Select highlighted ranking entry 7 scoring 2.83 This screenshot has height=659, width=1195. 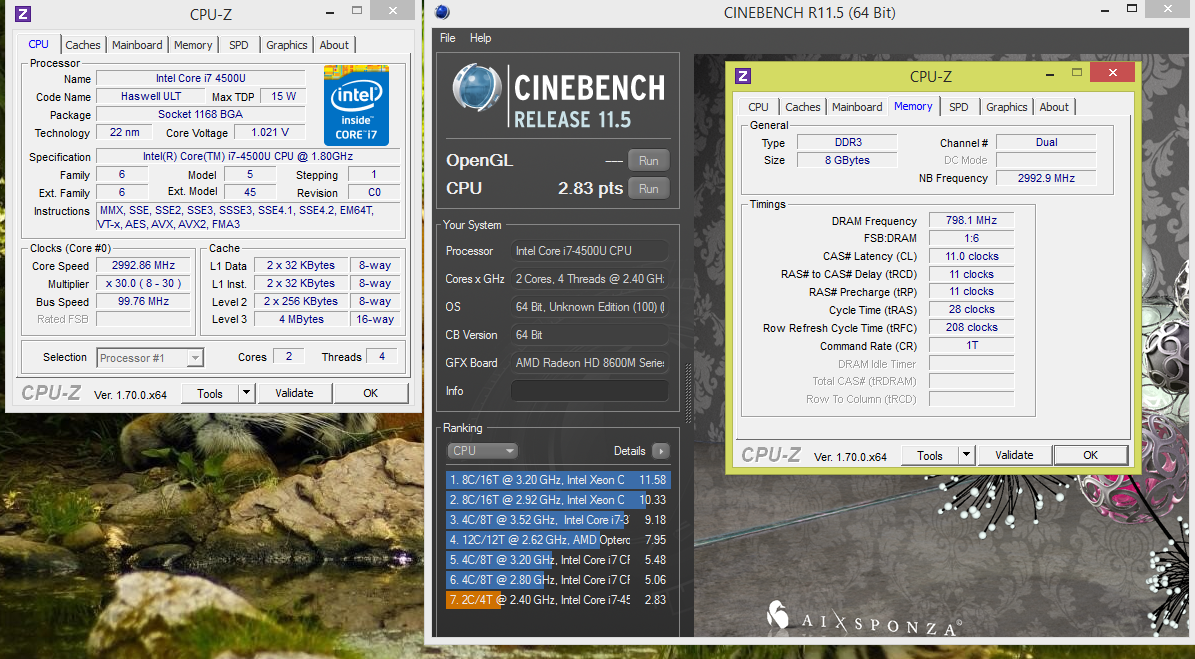(x=558, y=600)
